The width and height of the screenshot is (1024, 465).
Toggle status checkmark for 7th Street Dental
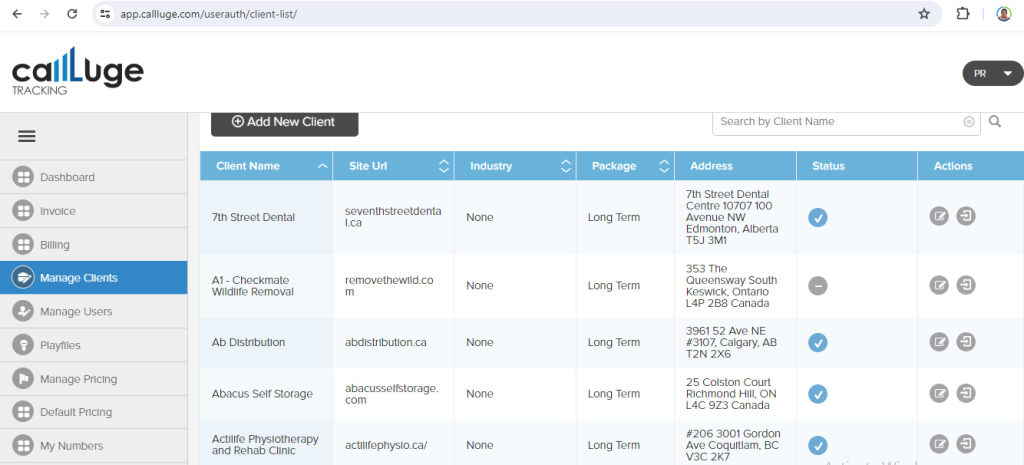pos(817,217)
